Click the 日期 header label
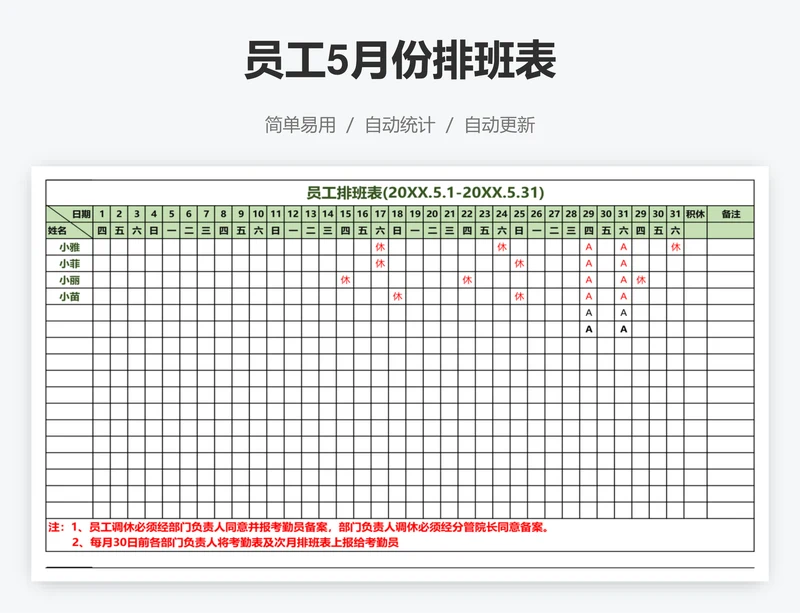Image resolution: width=800 pixels, height=613 pixels. coord(81,214)
